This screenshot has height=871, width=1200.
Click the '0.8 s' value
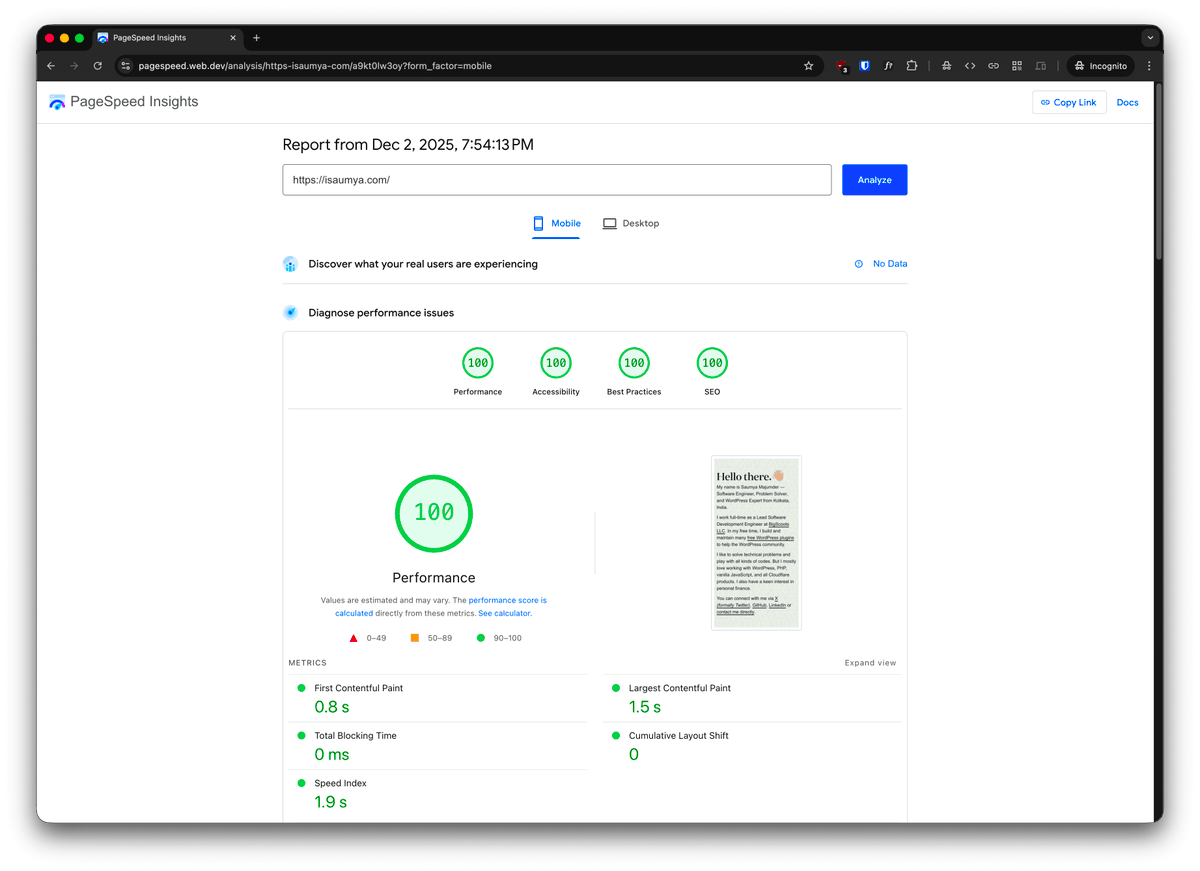coord(332,707)
